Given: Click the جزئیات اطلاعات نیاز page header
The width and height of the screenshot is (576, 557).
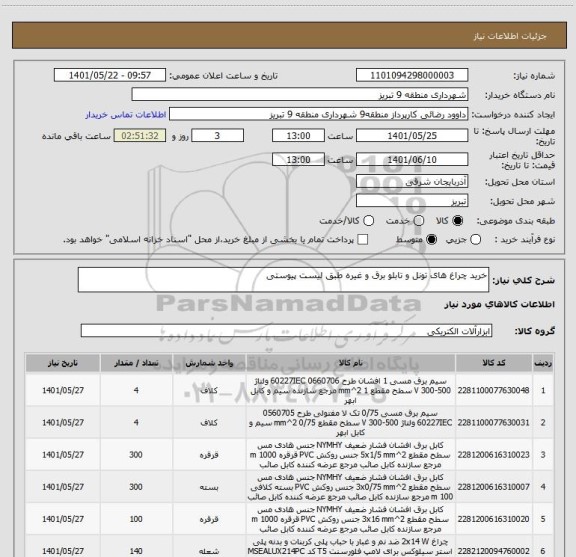Looking at the screenshot, I should 510,36.
